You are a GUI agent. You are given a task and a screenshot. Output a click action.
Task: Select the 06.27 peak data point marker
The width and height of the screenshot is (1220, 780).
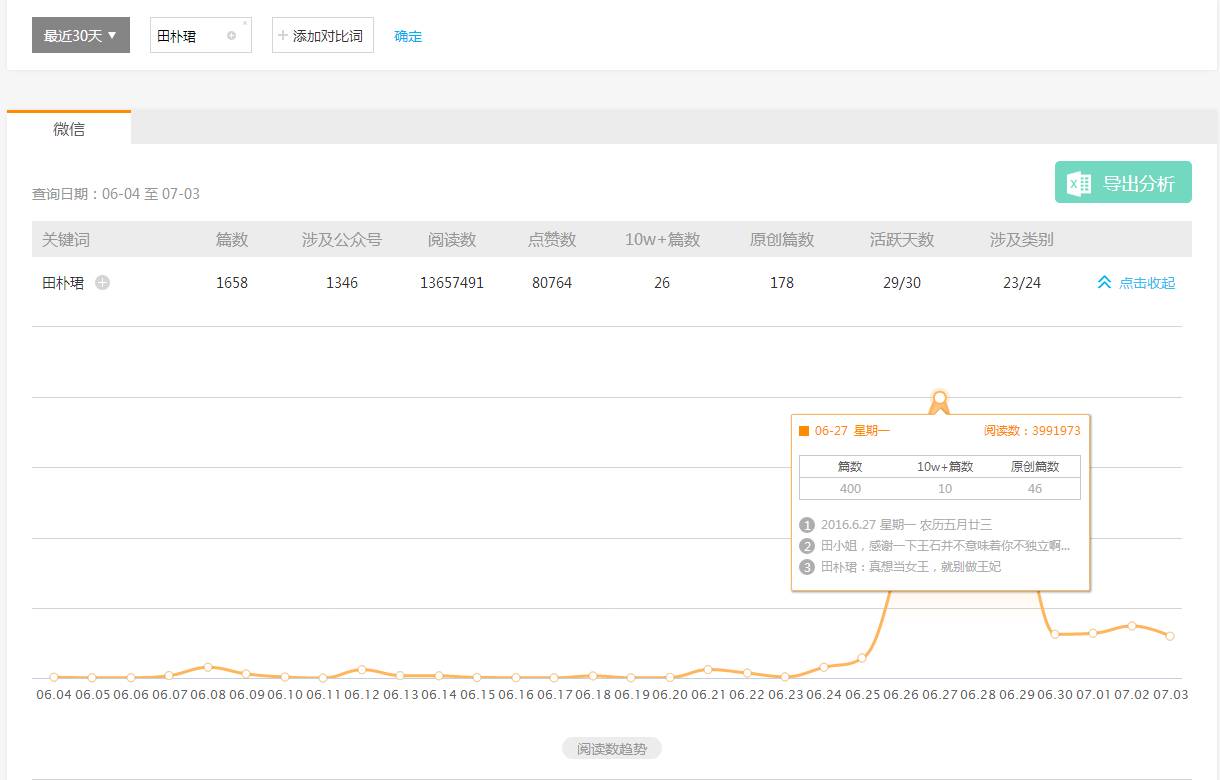click(x=939, y=399)
